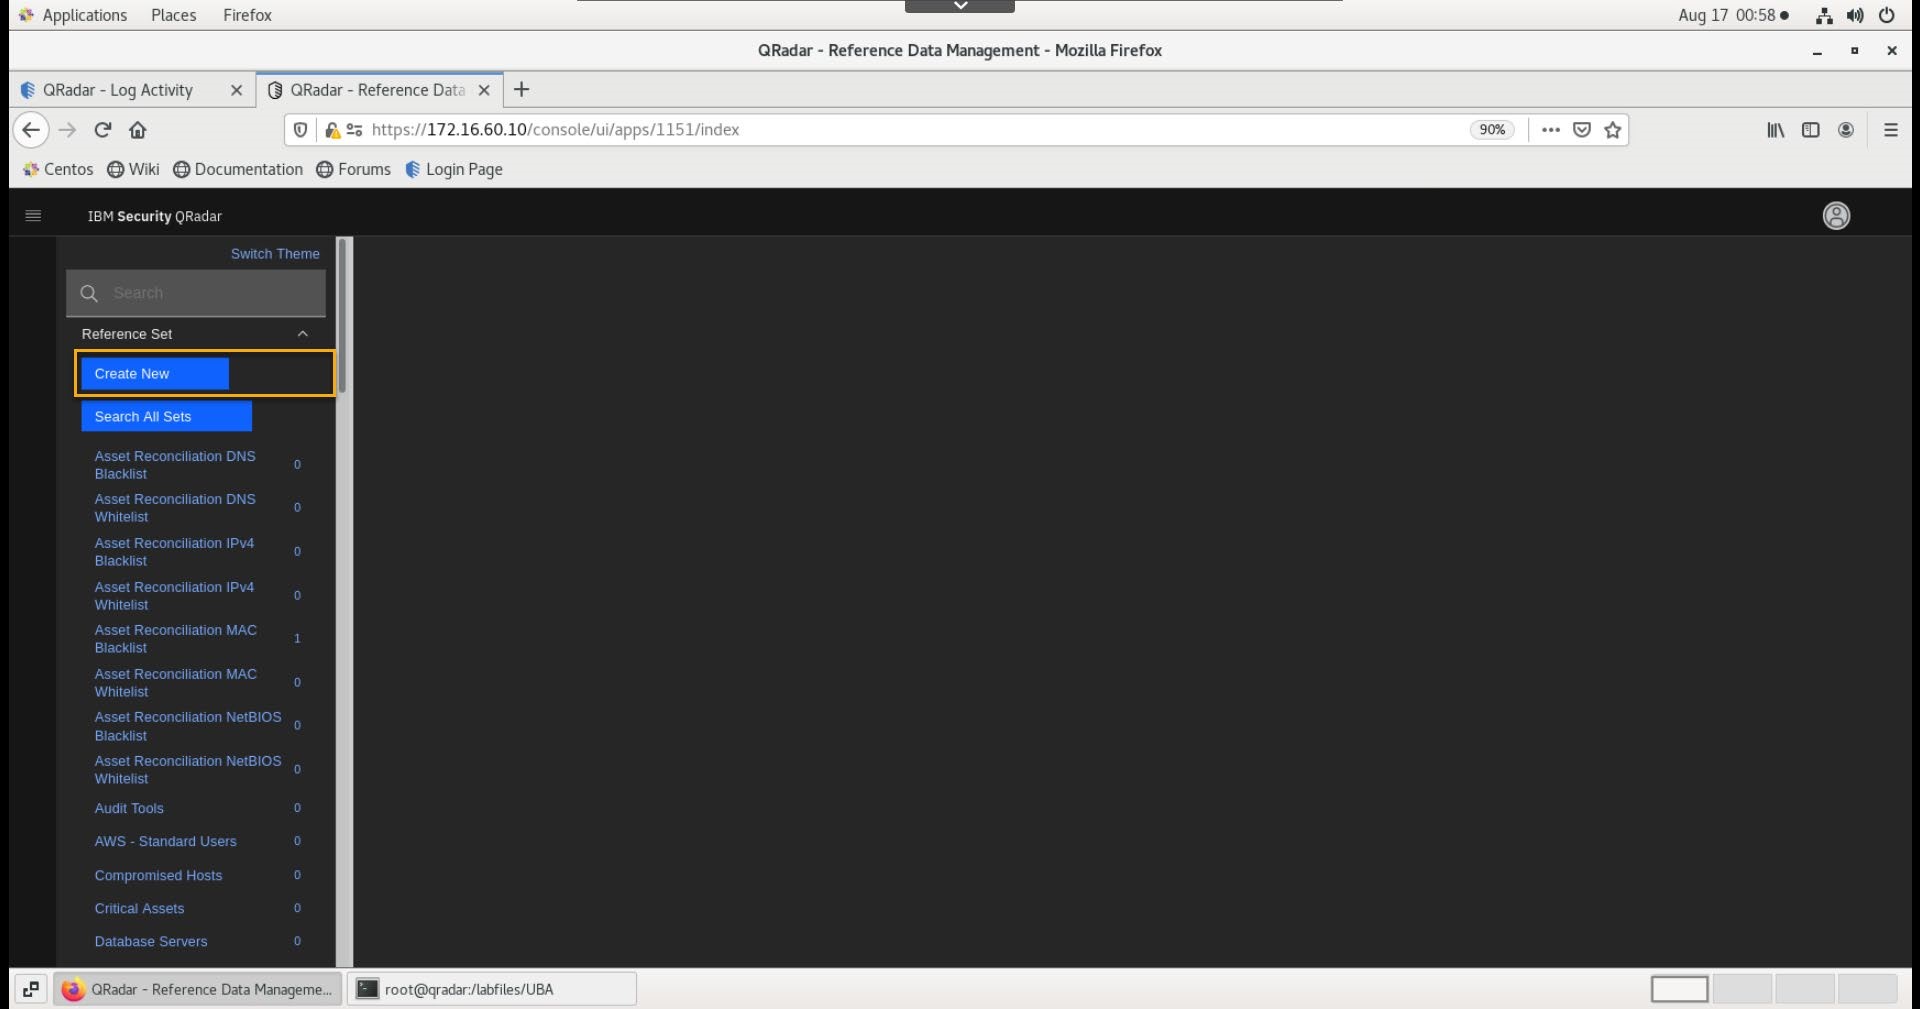
Task: Open the Firefox menu in top bar
Action: (247, 15)
